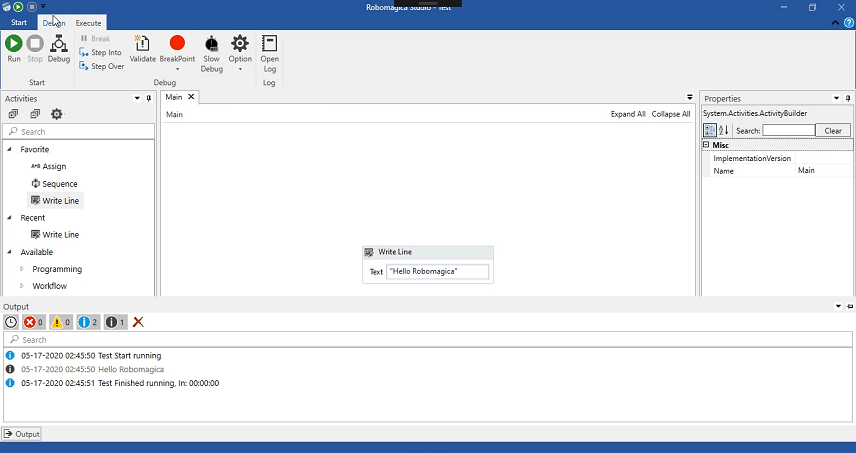Expand the Workflow category
The width and height of the screenshot is (856, 453).
(x=22, y=285)
